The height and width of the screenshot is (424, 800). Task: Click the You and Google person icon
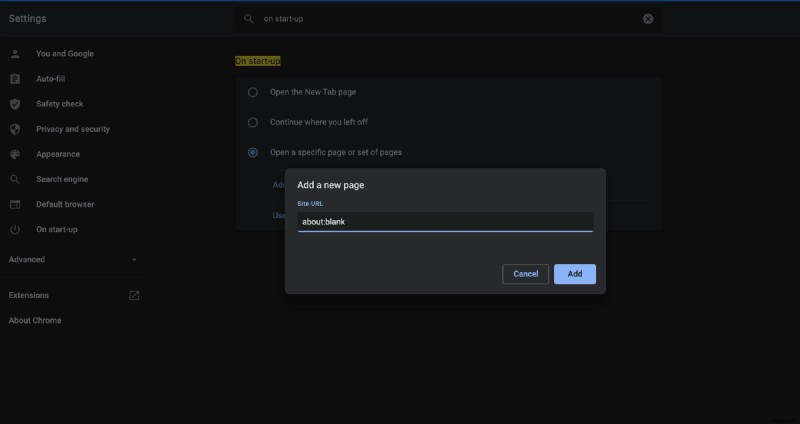(x=15, y=54)
